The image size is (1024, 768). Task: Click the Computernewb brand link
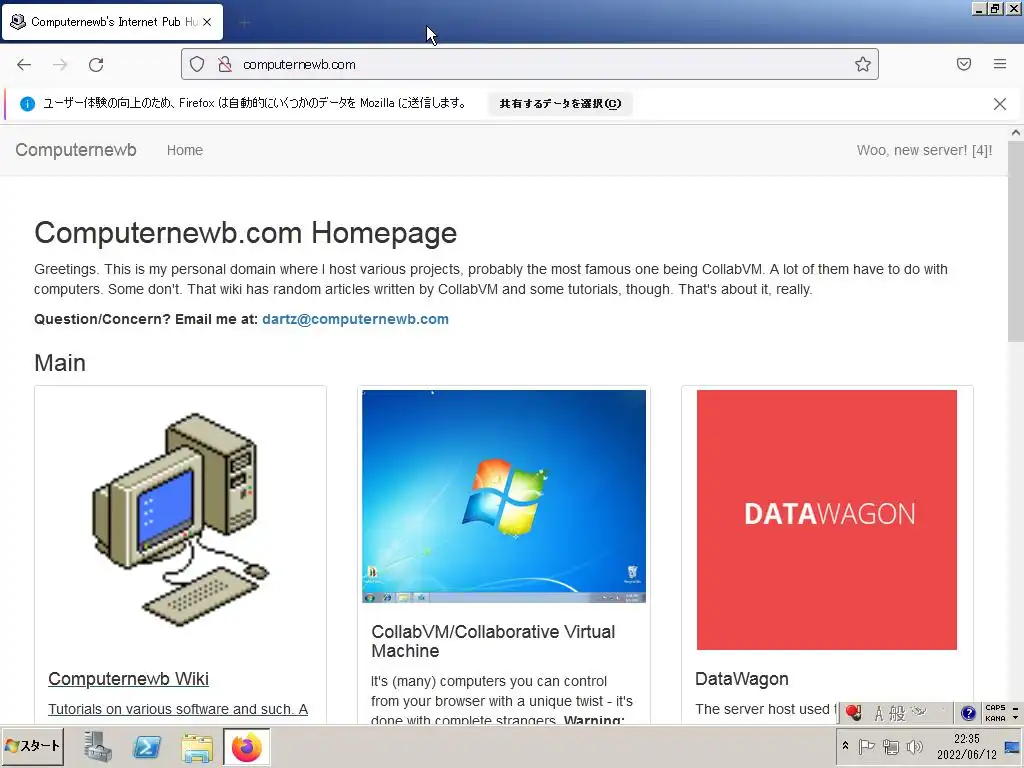(76, 150)
